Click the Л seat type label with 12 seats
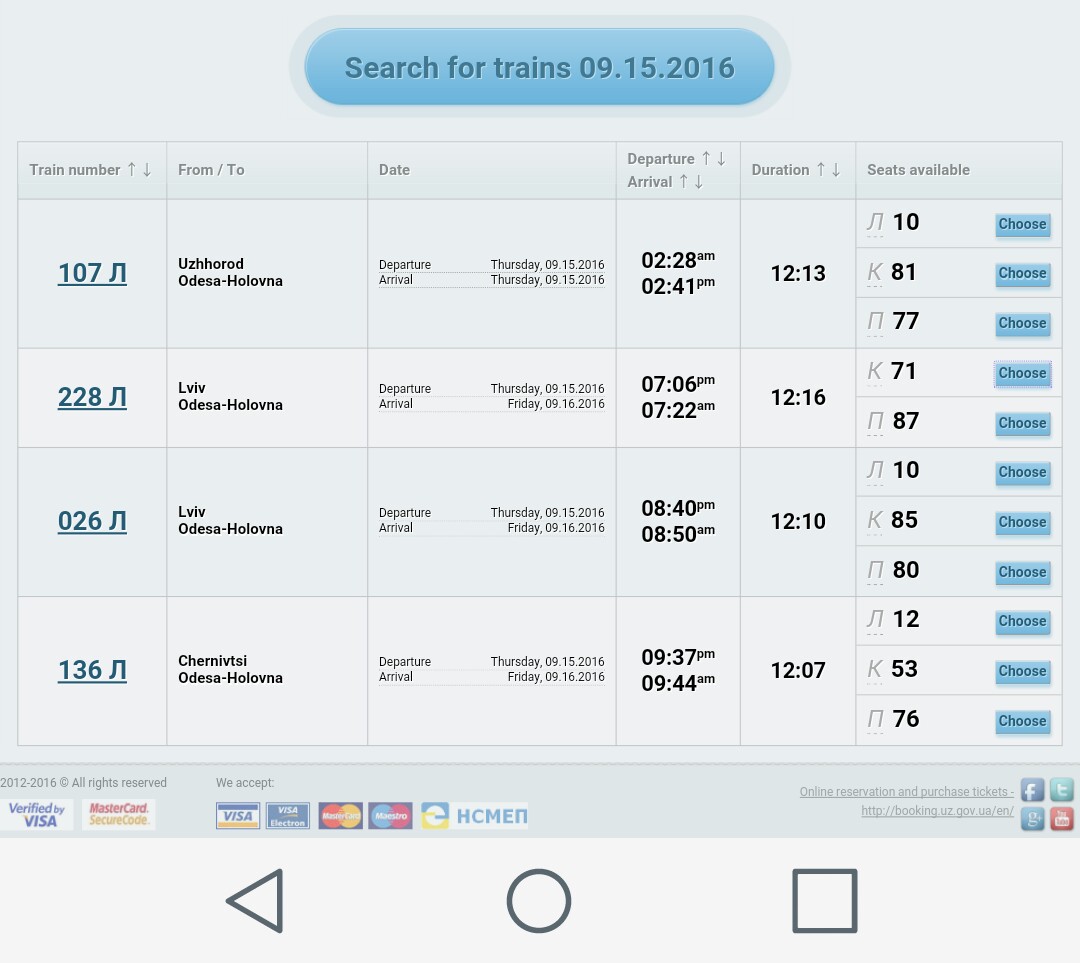This screenshot has width=1080, height=963. click(875, 619)
